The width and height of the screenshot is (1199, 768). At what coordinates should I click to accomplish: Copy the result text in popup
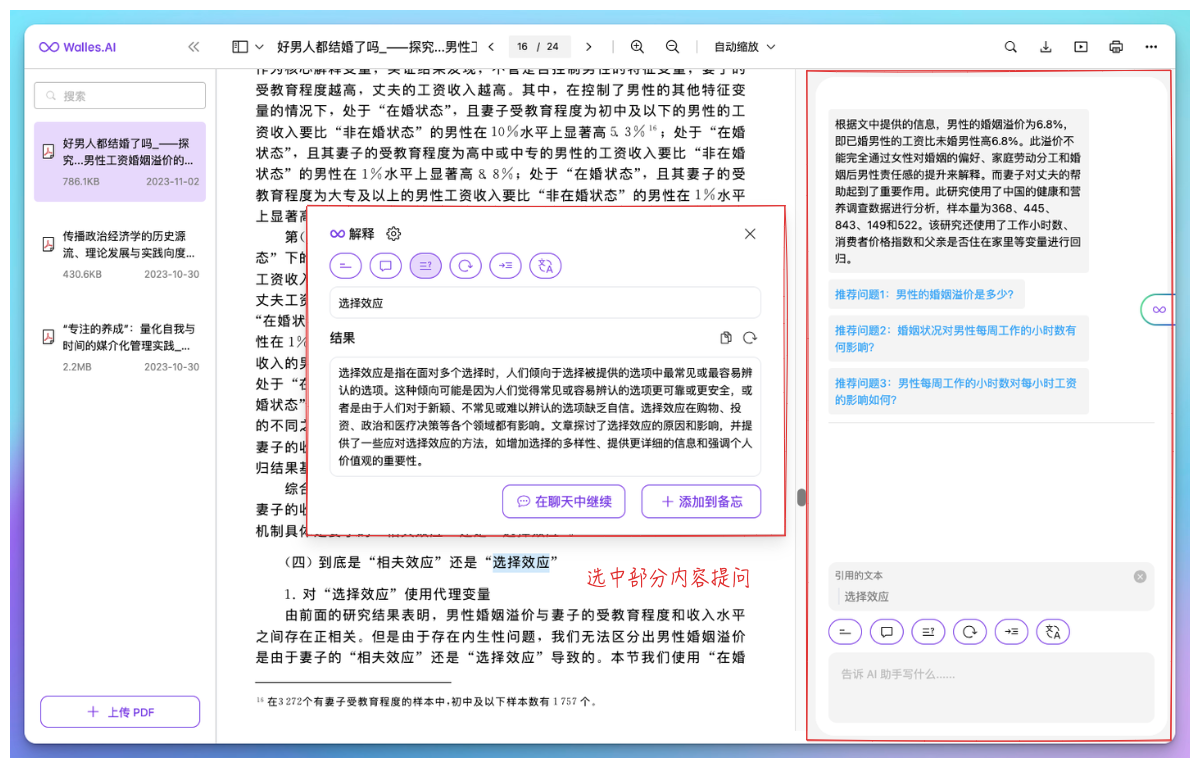point(726,337)
